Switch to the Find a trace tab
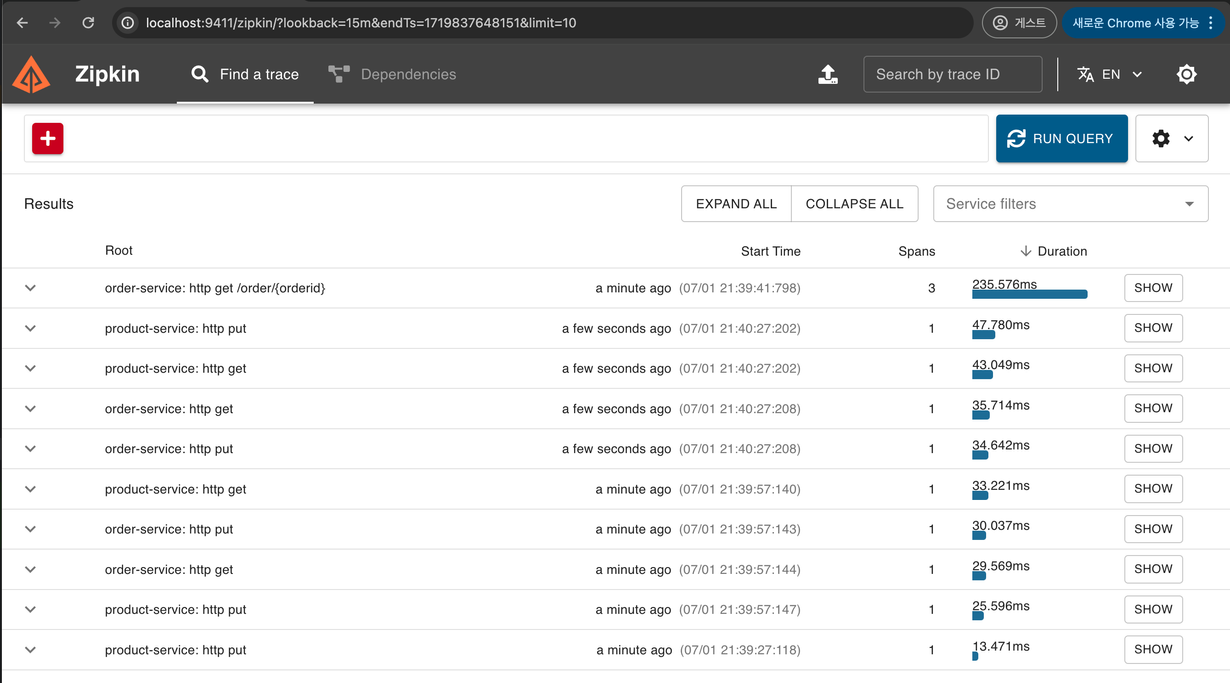The image size is (1230, 683). coord(245,74)
